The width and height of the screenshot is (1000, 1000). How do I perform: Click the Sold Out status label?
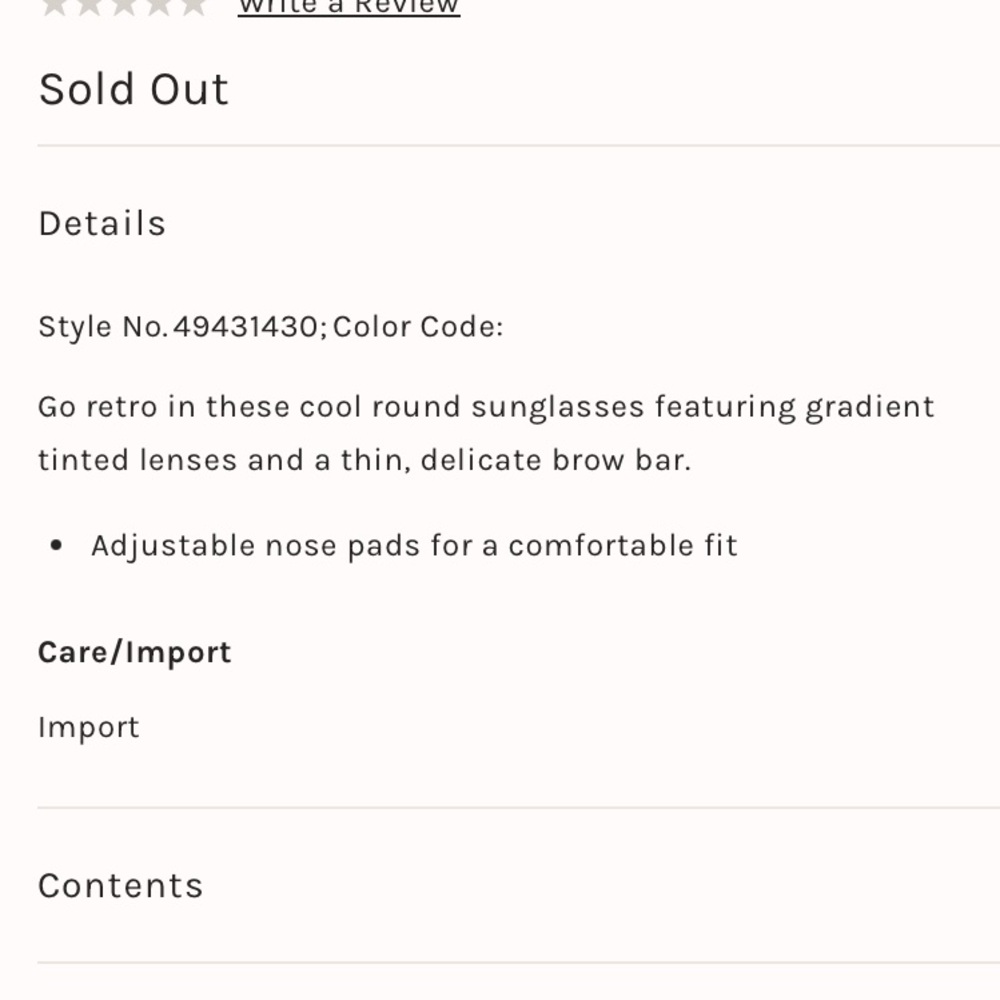tap(133, 89)
